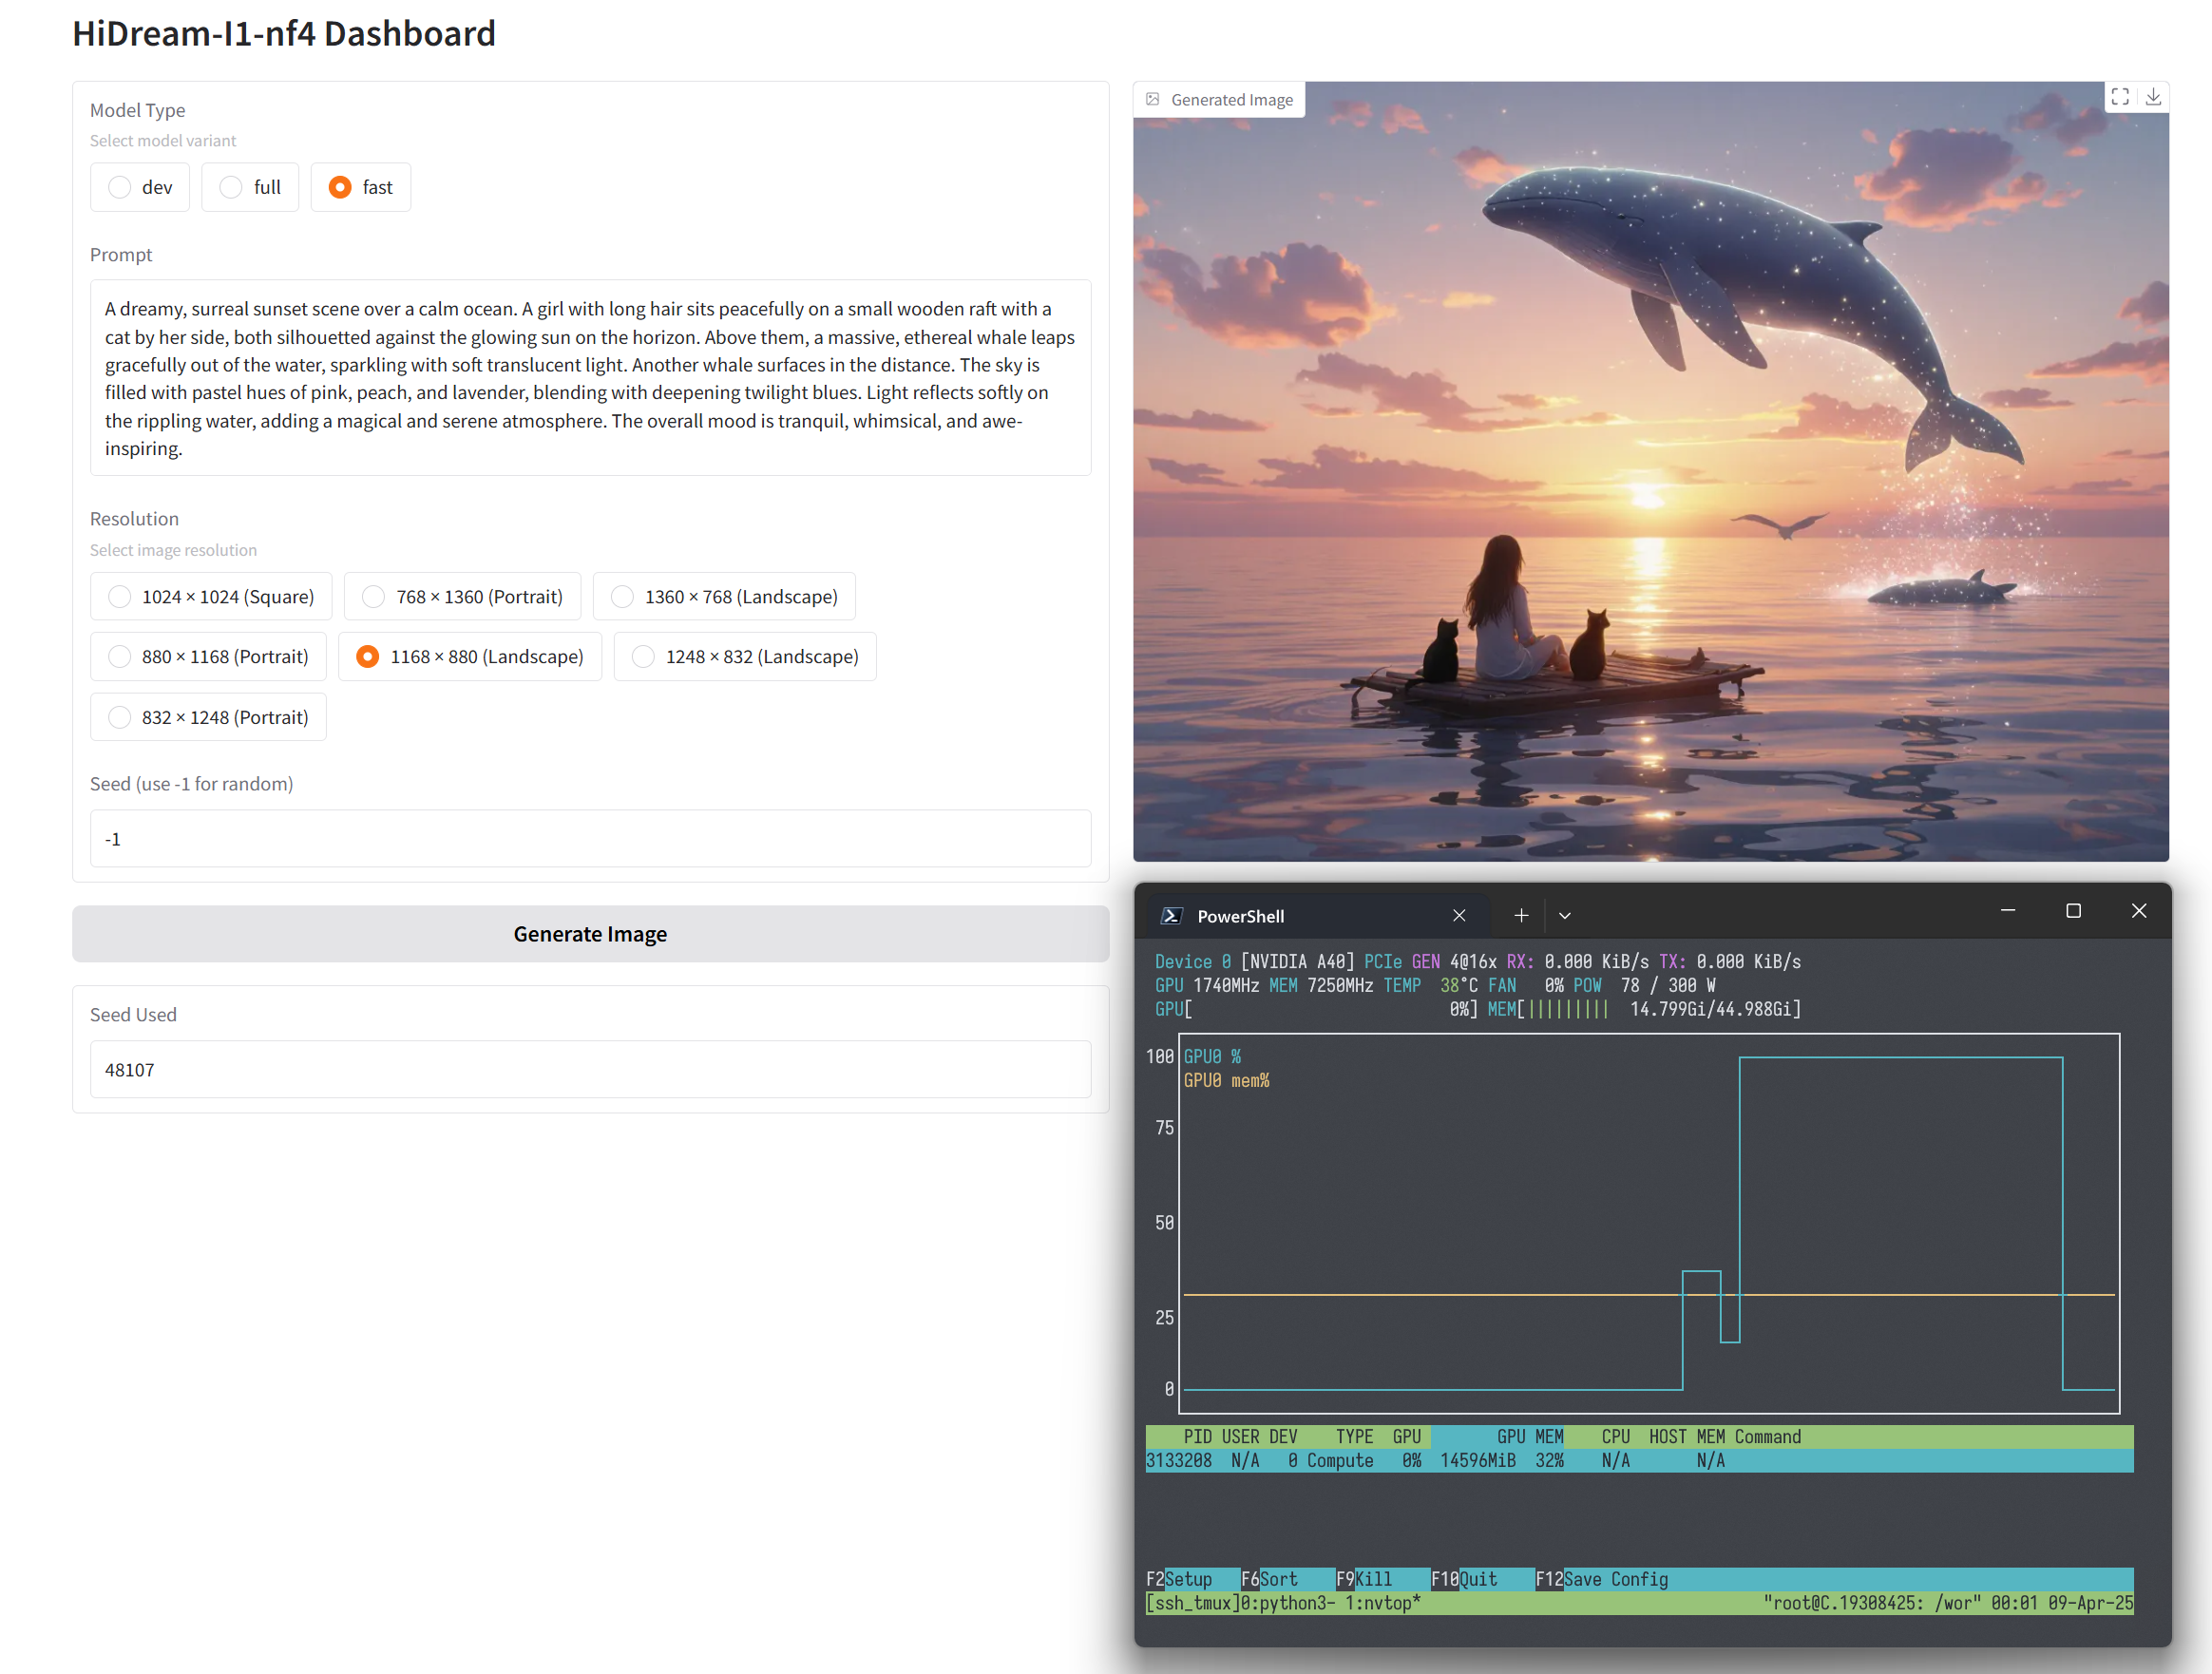The height and width of the screenshot is (1674, 2212).
Task: Maximize the PowerShell window
Action: point(2073,911)
